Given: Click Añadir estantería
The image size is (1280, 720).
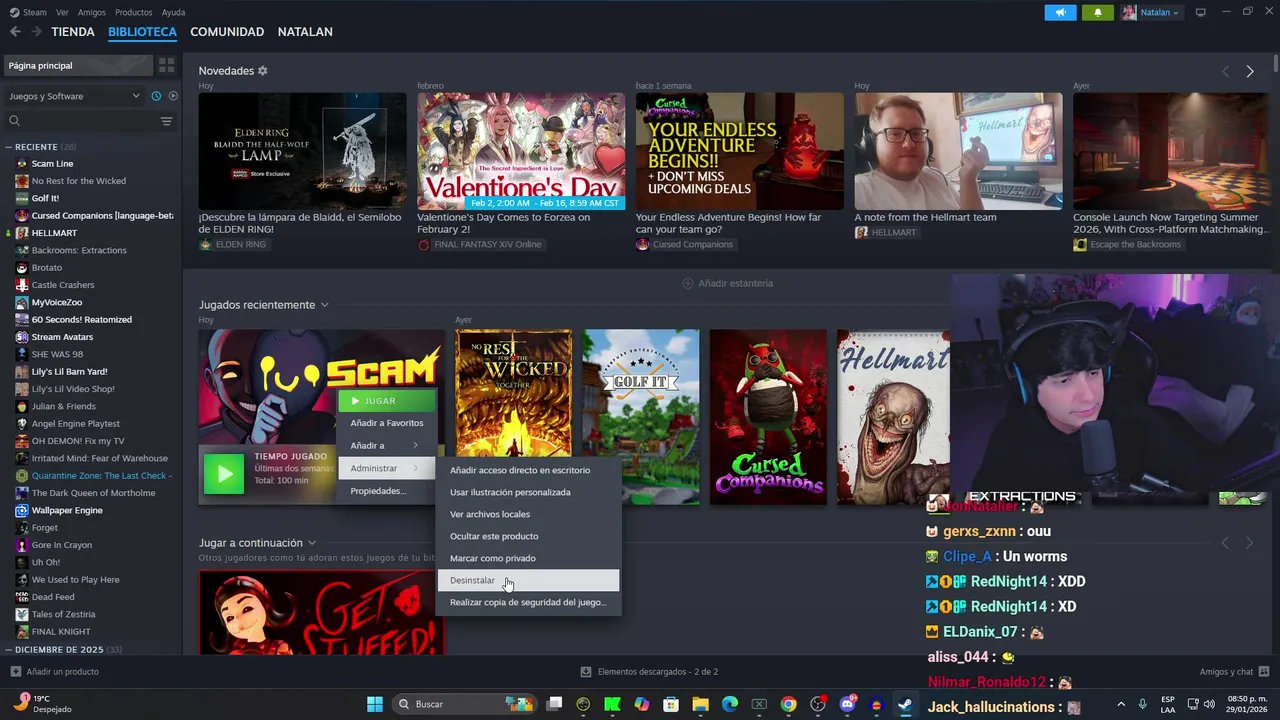Looking at the screenshot, I should pyautogui.click(x=727, y=283).
